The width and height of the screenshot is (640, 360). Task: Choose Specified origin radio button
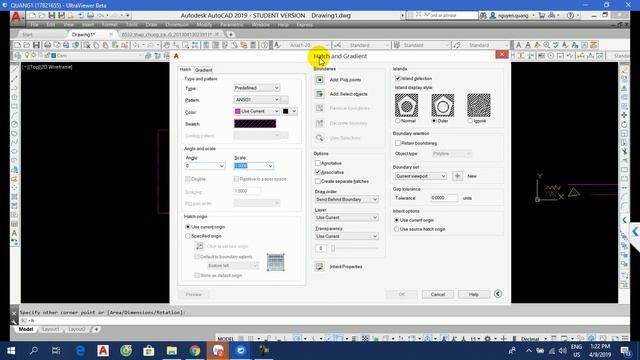[188, 236]
